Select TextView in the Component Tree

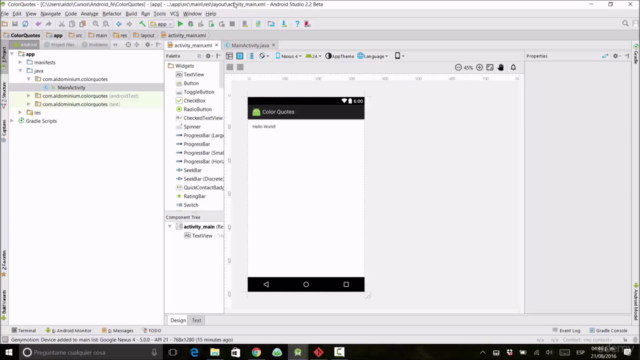pos(202,236)
